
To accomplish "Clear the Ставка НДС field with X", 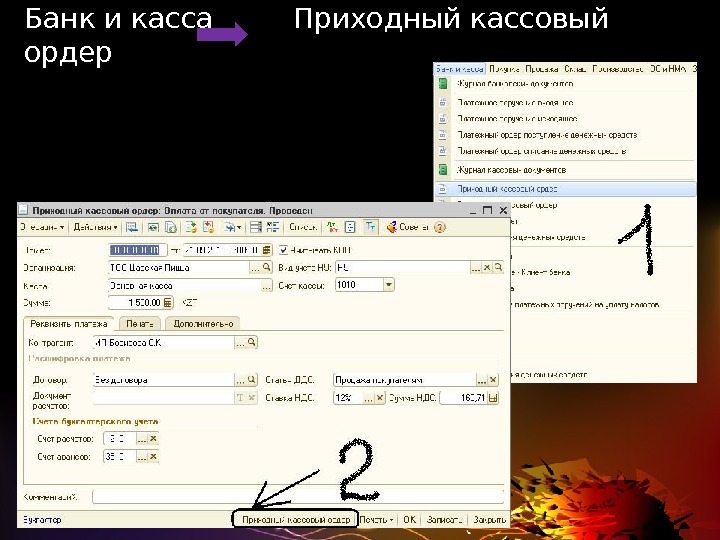I will point(380,398).
